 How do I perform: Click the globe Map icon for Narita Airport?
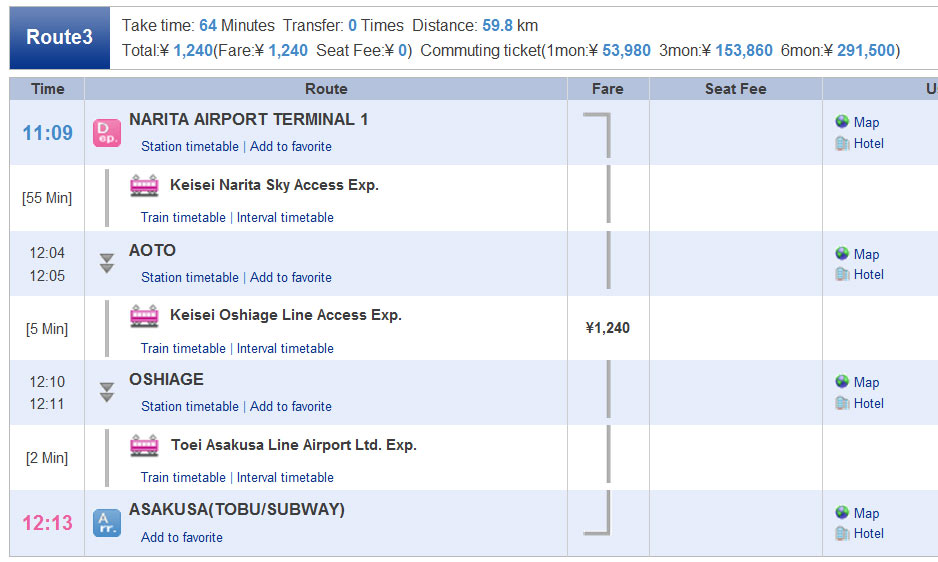click(842, 122)
